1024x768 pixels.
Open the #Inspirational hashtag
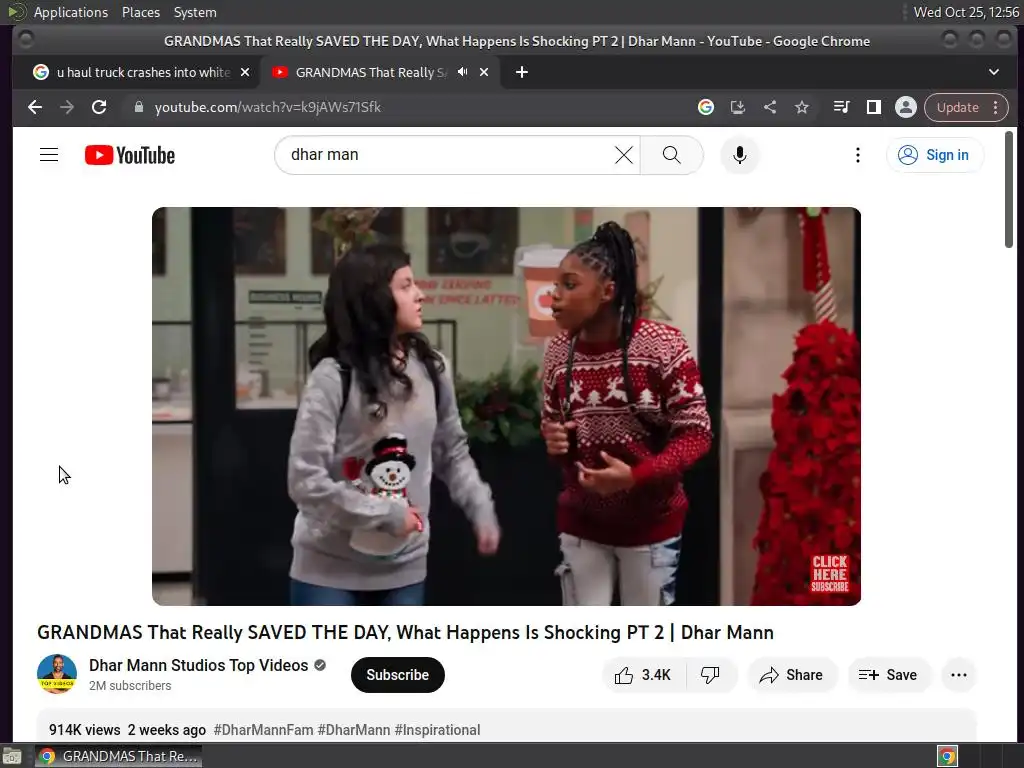click(437, 730)
